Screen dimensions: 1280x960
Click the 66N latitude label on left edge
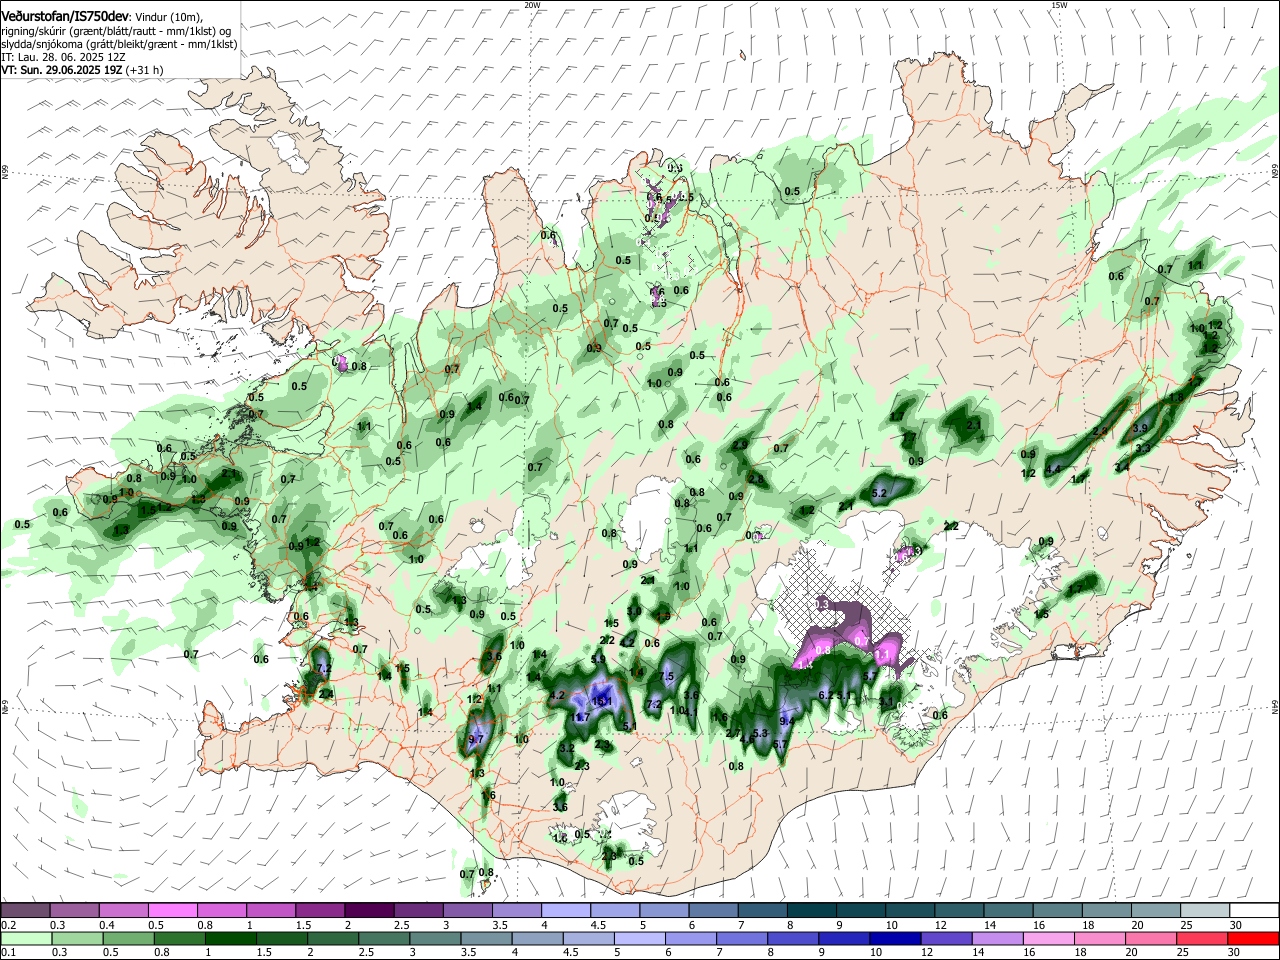coord(5,173)
